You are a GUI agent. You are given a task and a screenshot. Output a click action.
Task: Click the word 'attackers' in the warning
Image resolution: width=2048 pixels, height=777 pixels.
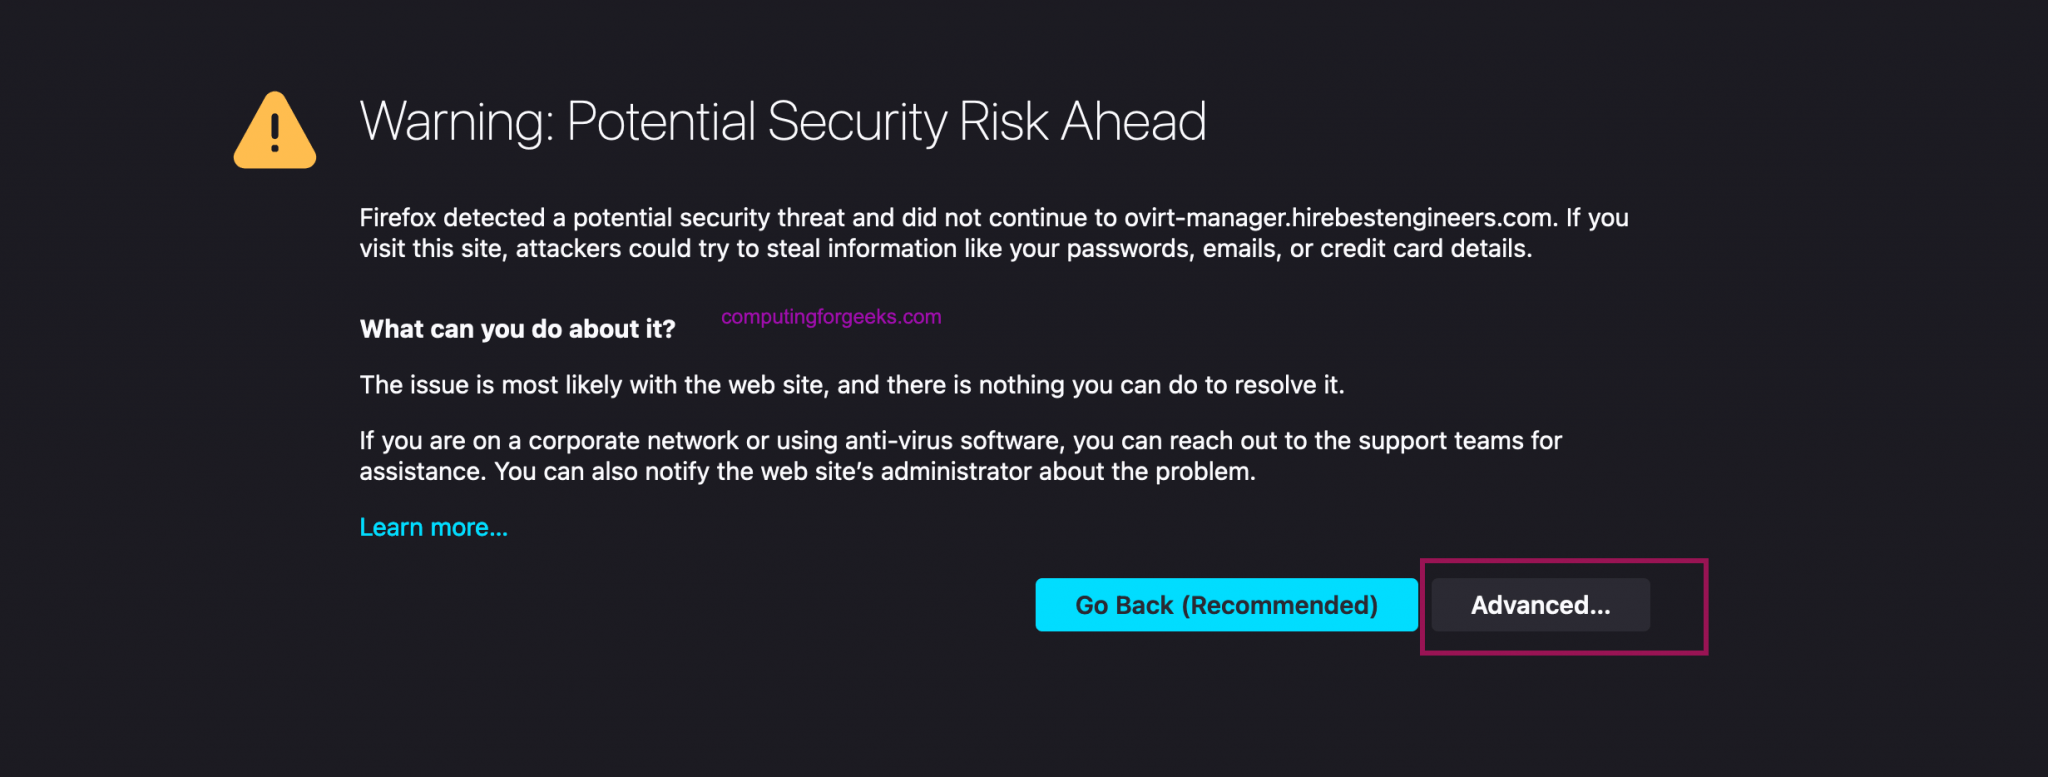[x=568, y=249]
